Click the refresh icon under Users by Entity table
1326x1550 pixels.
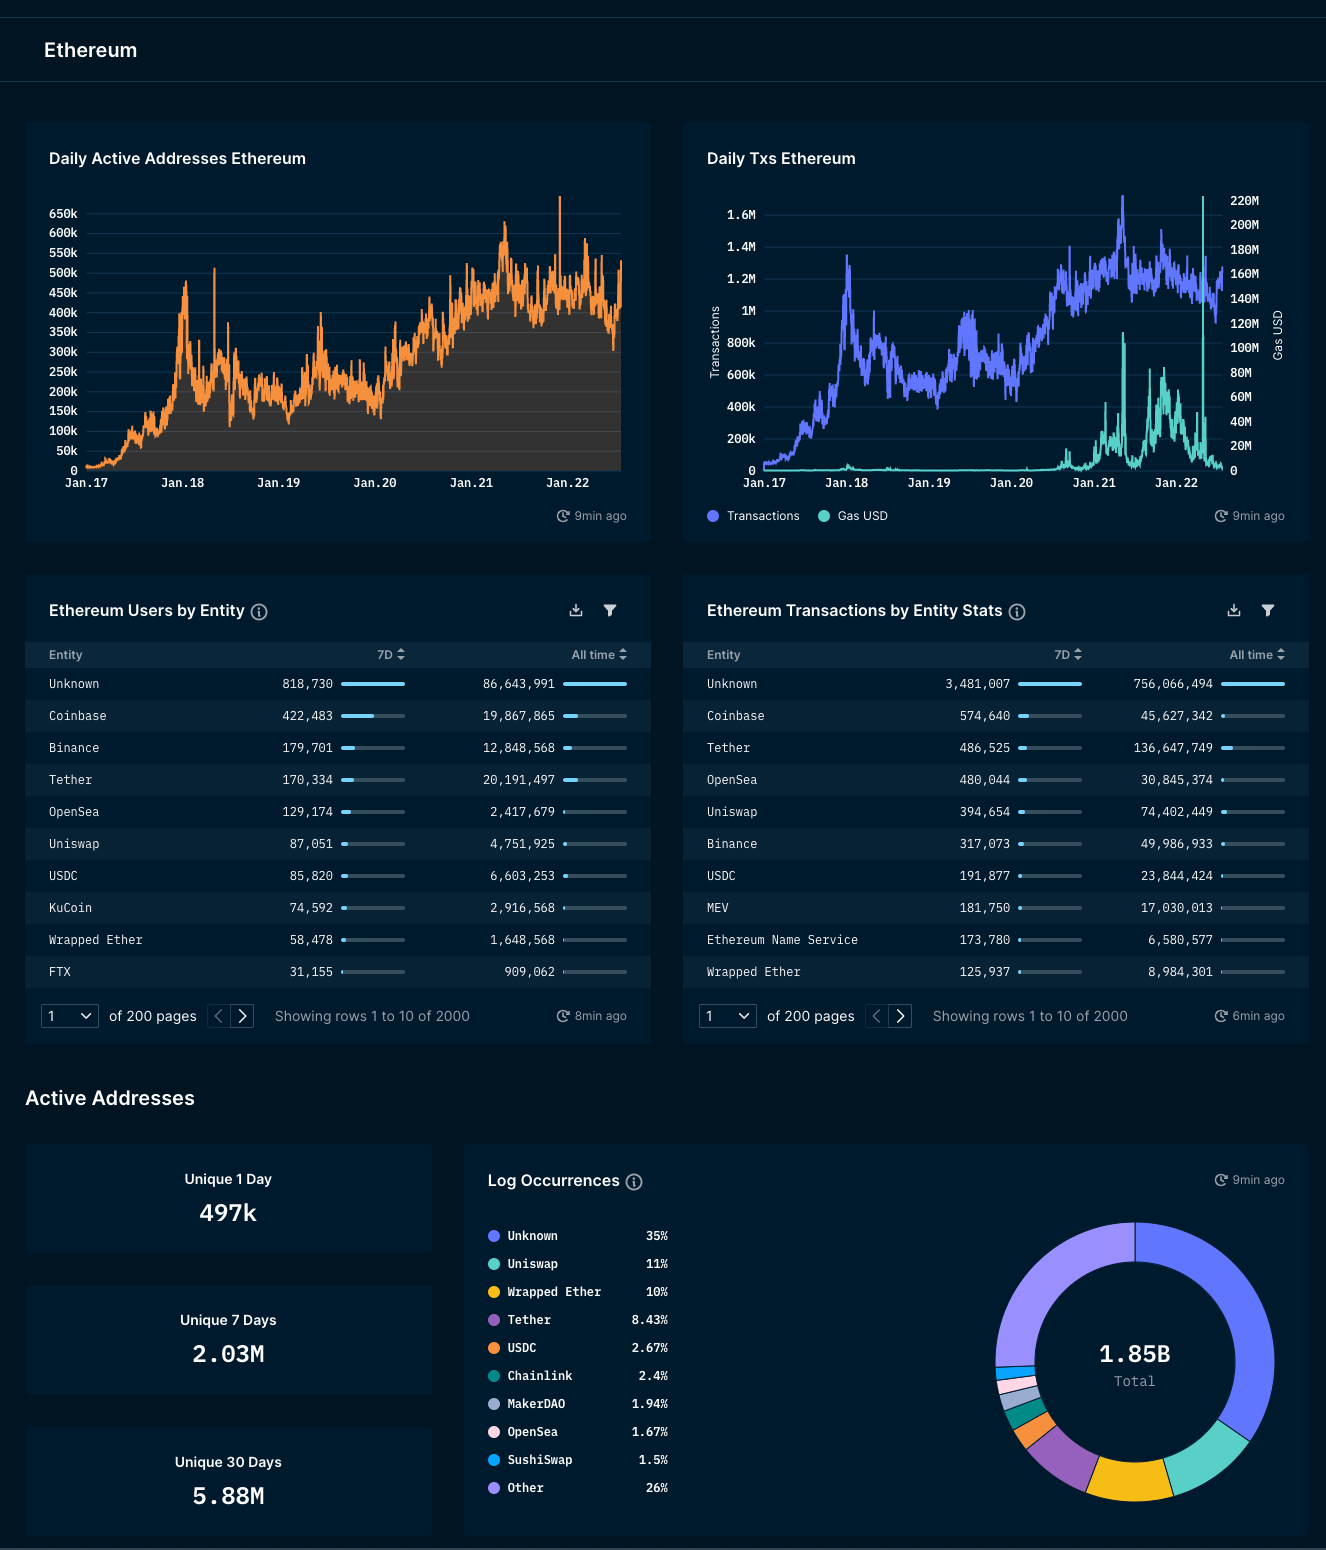point(563,1016)
